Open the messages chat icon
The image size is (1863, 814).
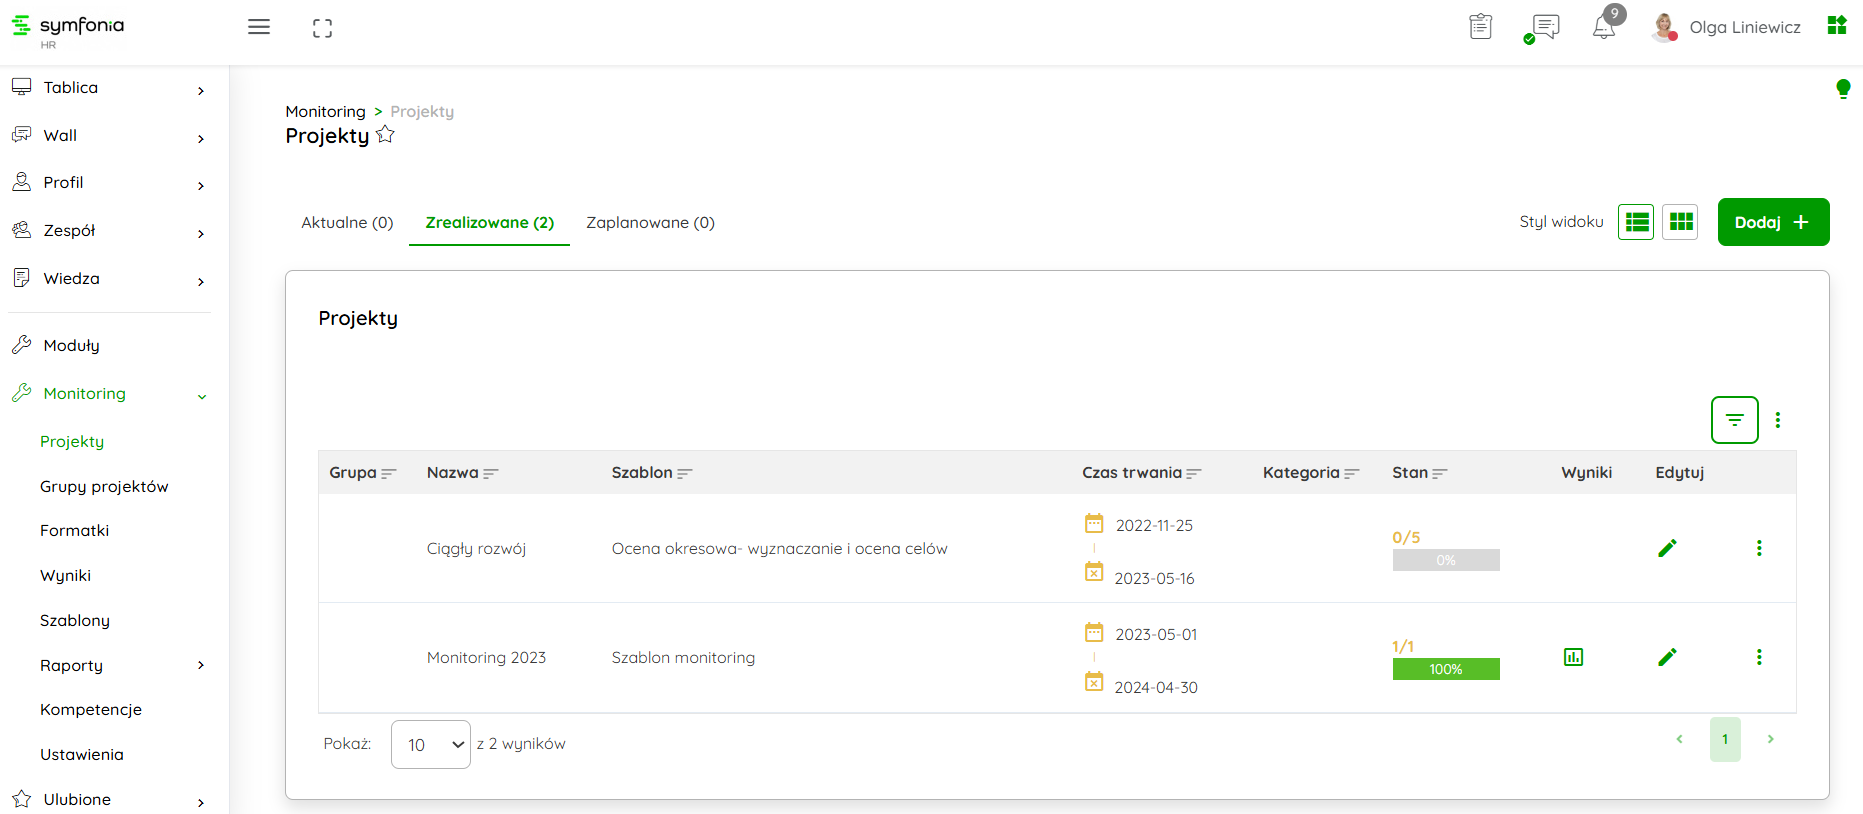[x=1545, y=27]
